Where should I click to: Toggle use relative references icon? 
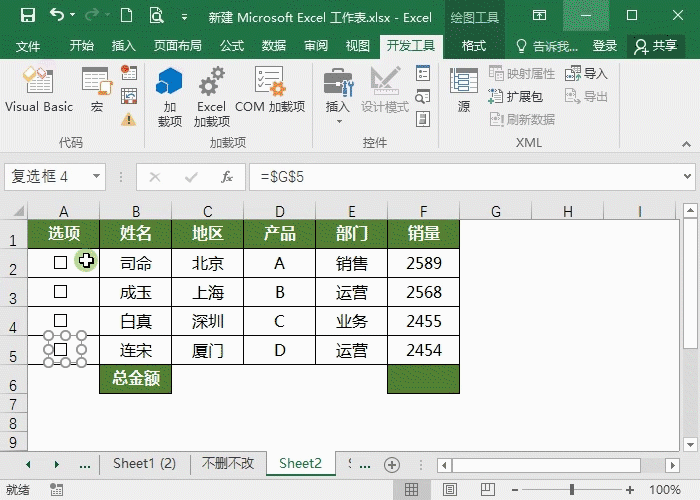coord(129,96)
